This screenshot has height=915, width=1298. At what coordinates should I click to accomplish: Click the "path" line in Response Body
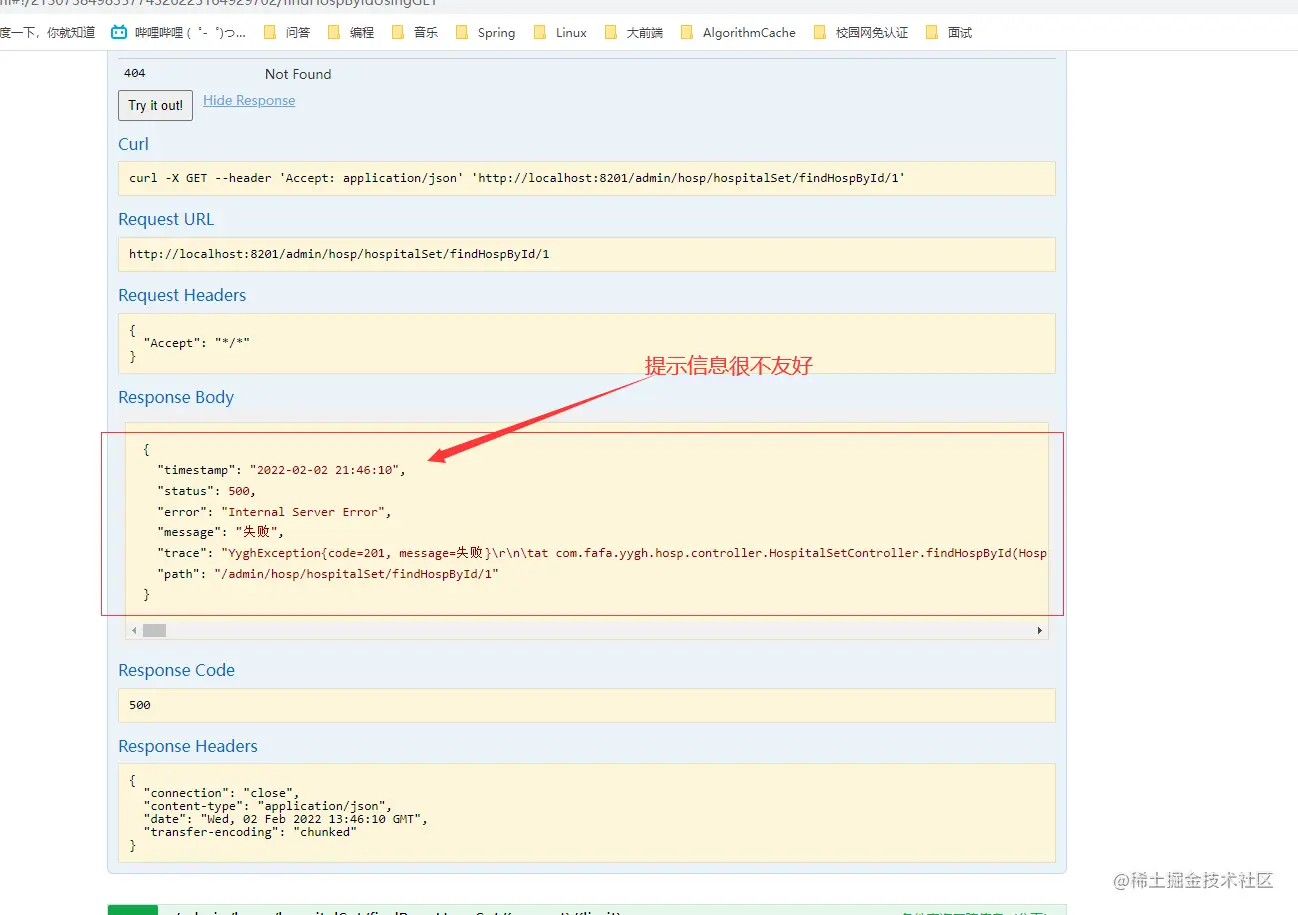328,574
